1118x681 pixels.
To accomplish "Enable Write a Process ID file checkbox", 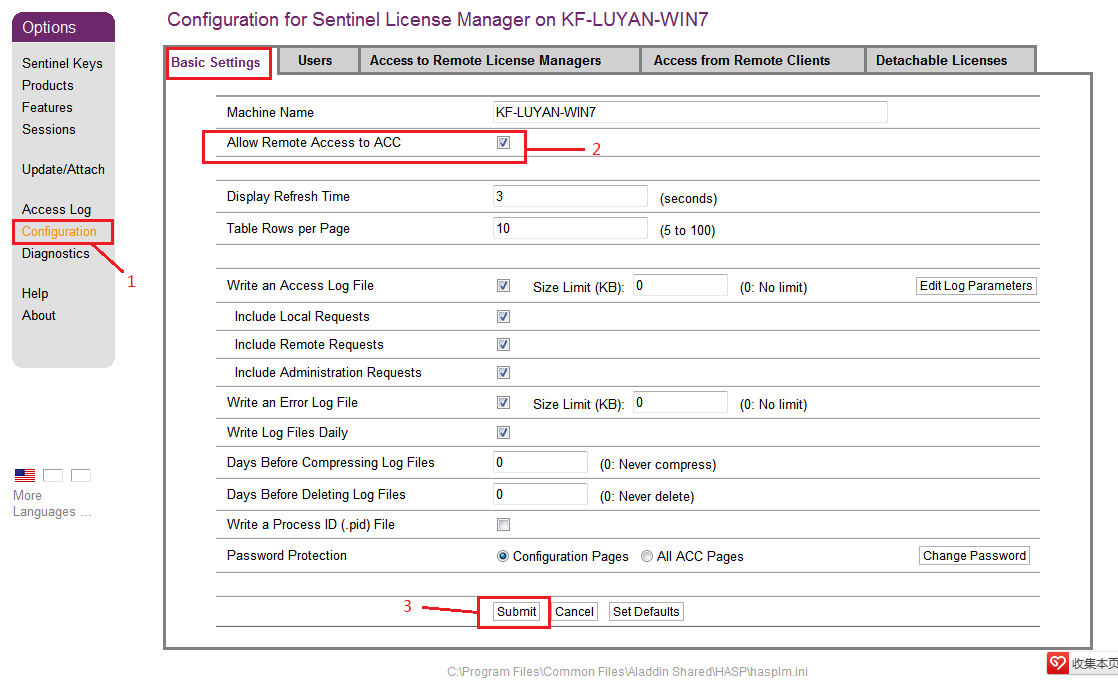I will [504, 525].
